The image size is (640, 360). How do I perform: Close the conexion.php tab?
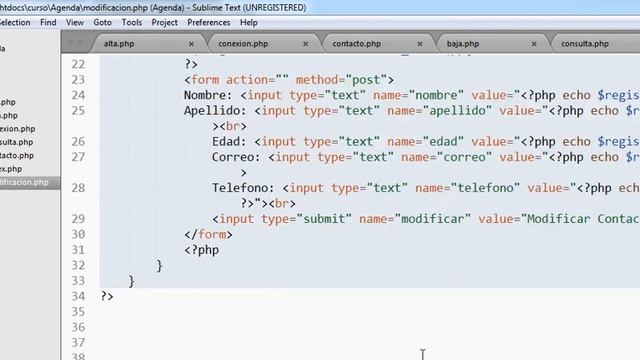point(305,44)
